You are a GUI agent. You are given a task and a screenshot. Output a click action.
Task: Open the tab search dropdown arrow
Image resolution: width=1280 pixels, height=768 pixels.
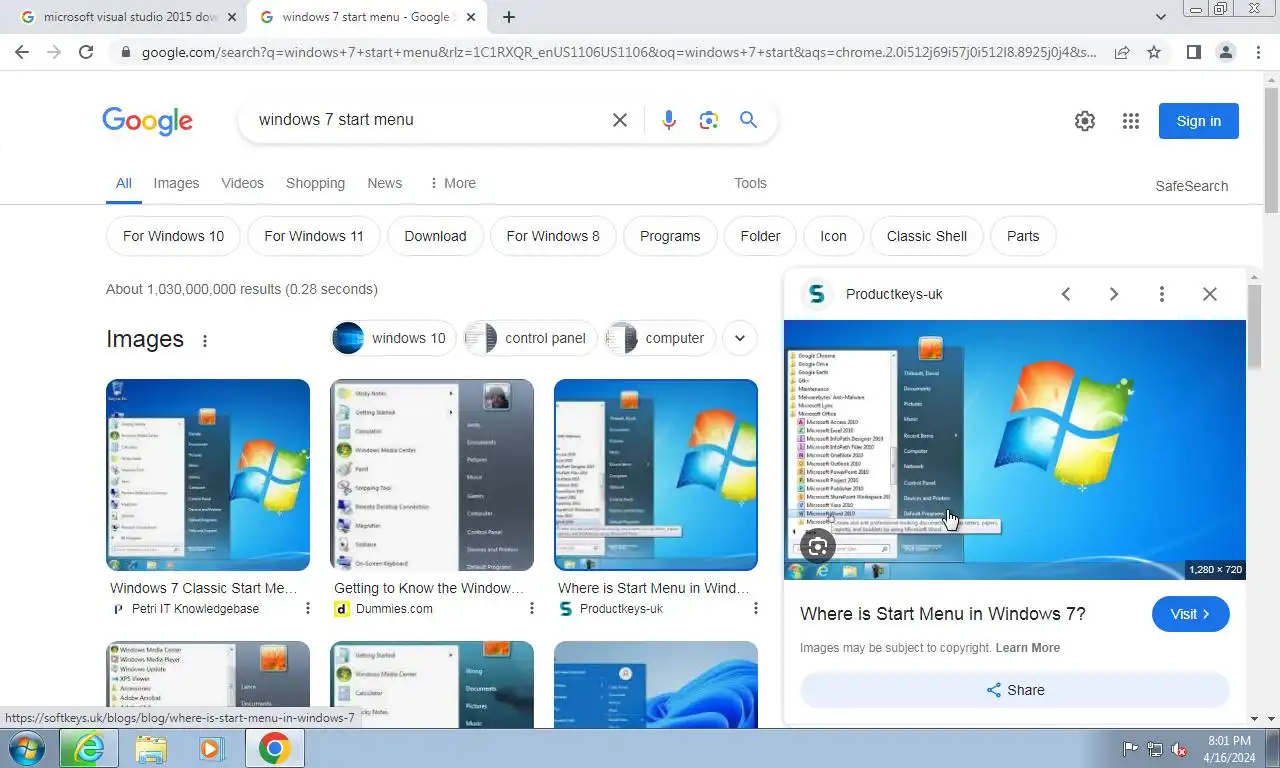coord(1160,17)
